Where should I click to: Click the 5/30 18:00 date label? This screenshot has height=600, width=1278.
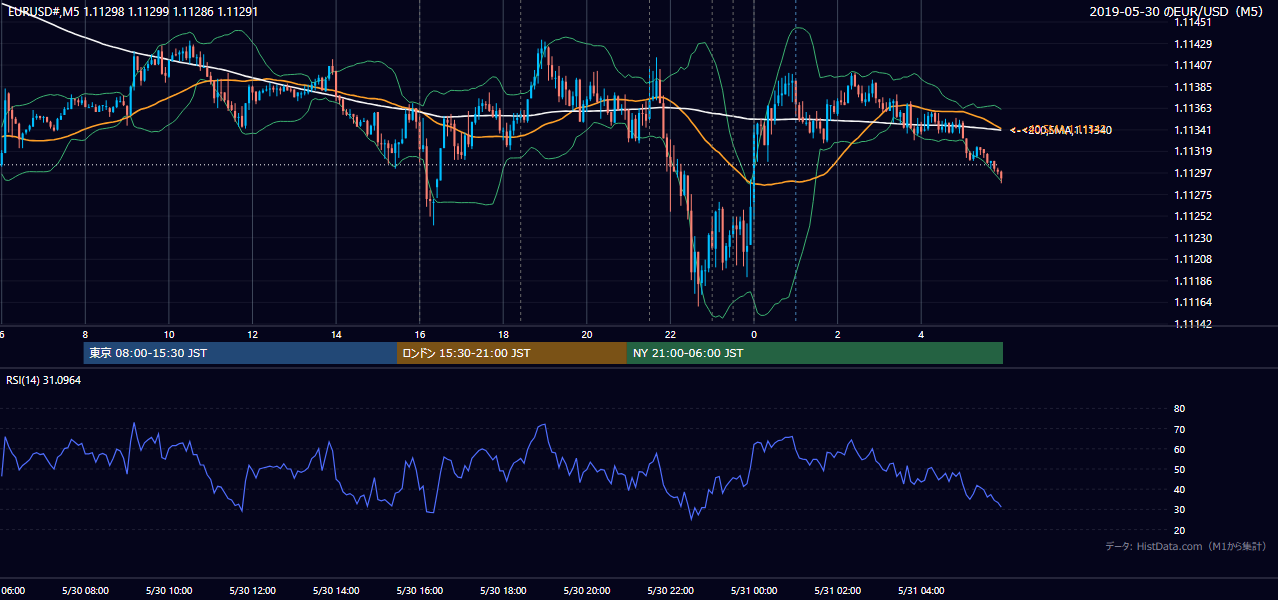point(504,591)
